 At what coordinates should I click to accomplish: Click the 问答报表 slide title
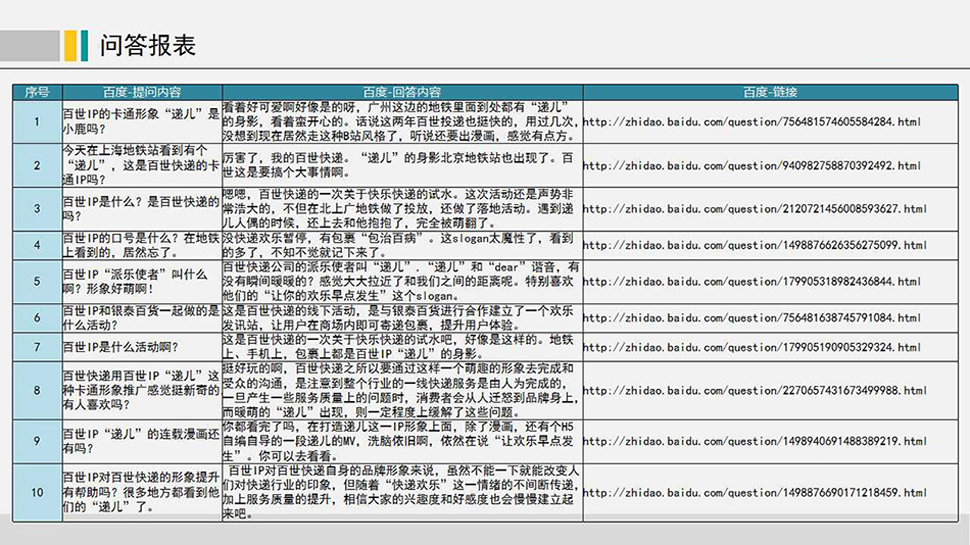147,44
